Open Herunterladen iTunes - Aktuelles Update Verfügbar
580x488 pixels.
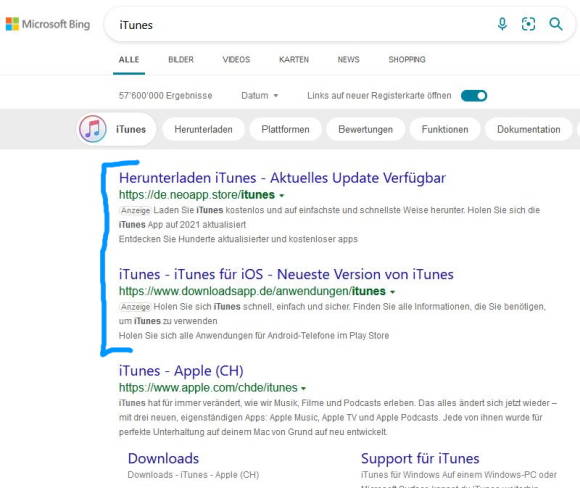[x=282, y=178]
